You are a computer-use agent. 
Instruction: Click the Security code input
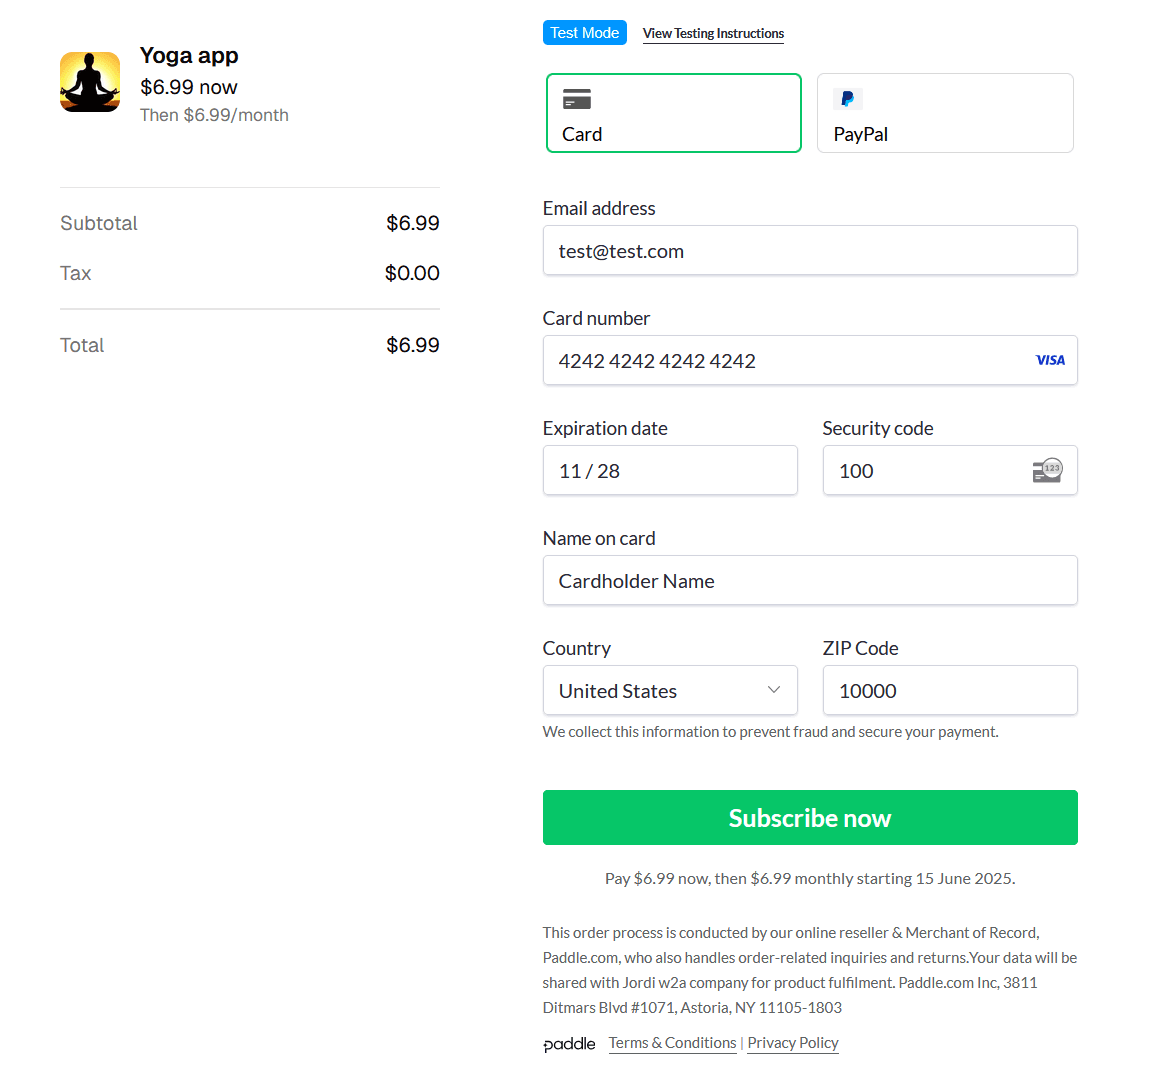pos(920,471)
